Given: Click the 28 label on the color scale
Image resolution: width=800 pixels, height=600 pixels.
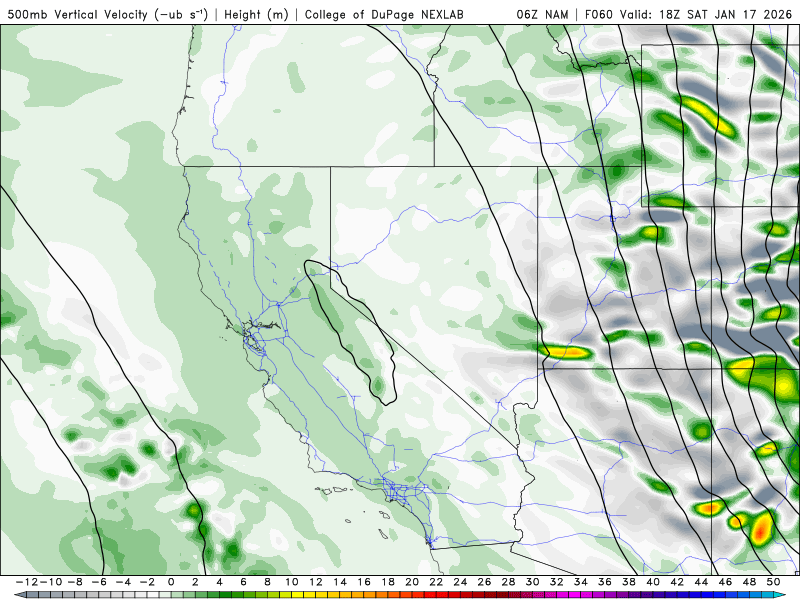Looking at the screenshot, I should 508,582.
